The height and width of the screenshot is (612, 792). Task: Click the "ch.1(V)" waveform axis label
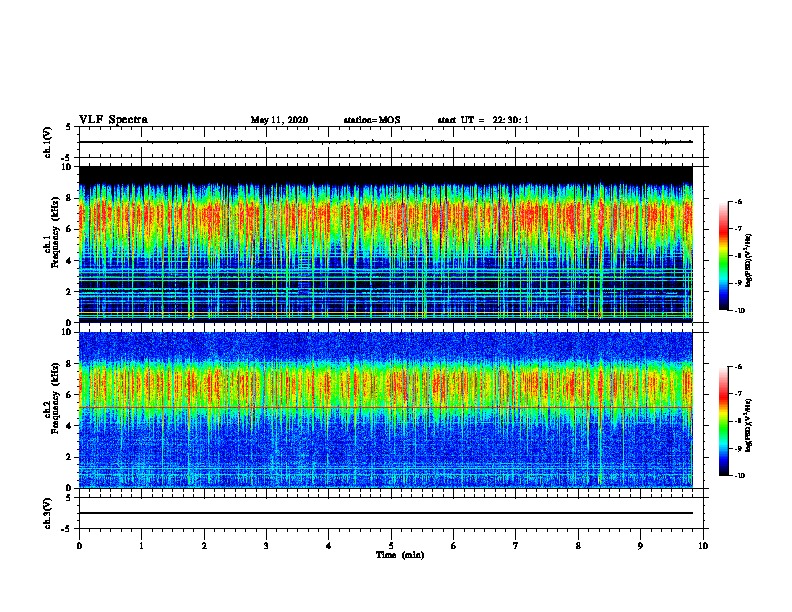(47, 142)
